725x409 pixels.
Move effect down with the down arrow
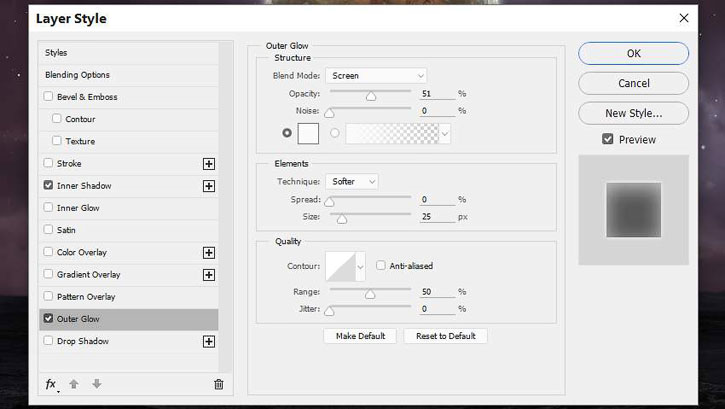pyautogui.click(x=97, y=384)
